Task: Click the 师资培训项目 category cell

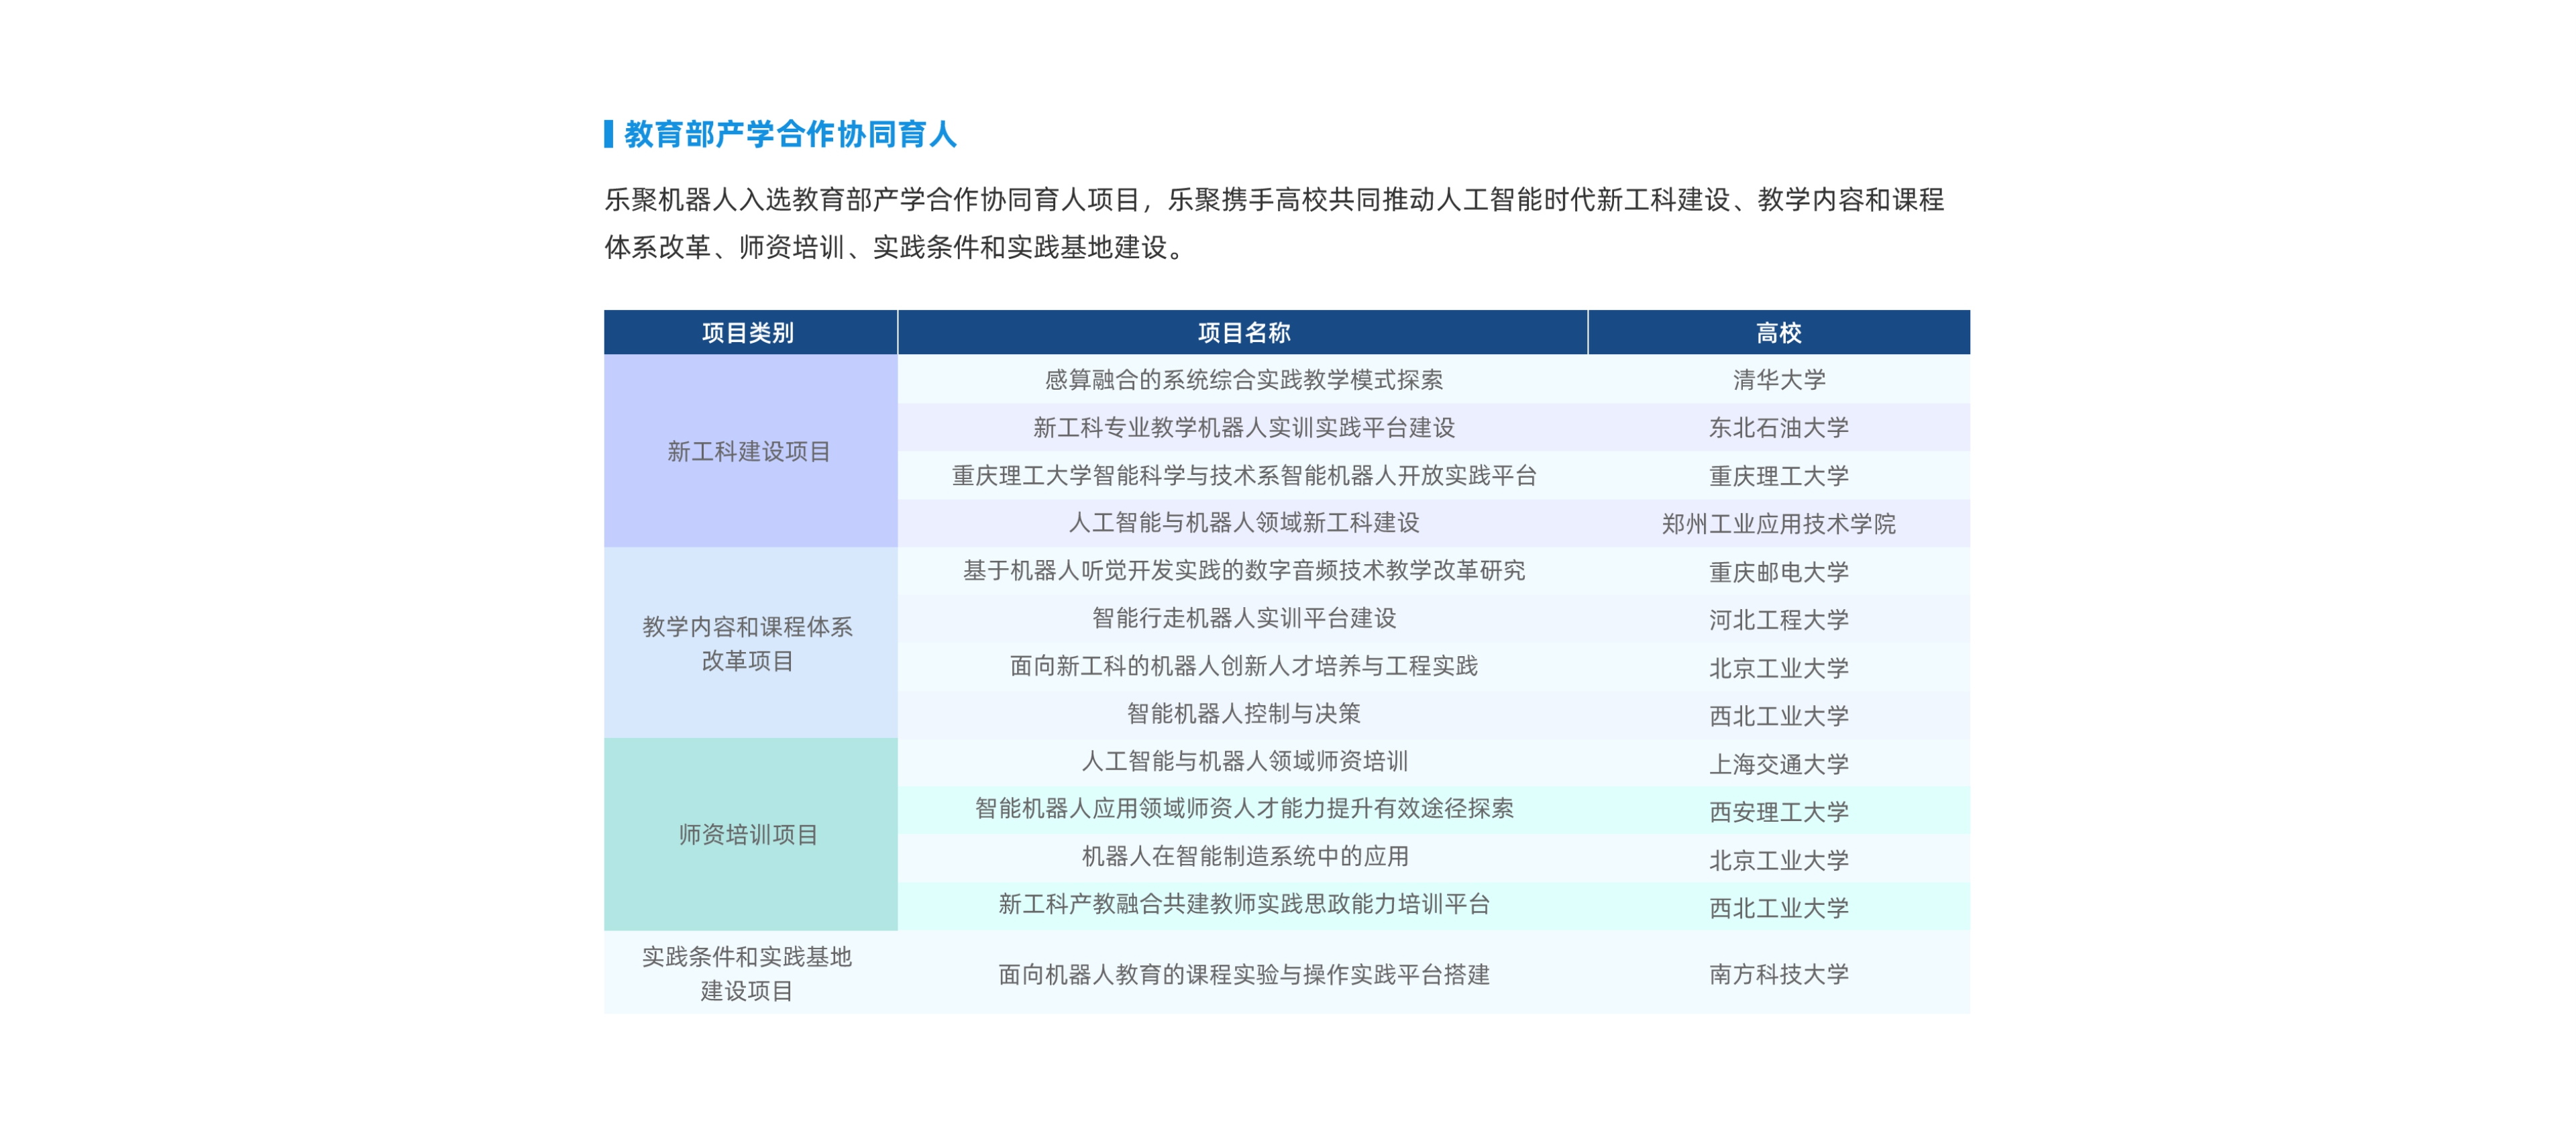Action: (x=750, y=836)
